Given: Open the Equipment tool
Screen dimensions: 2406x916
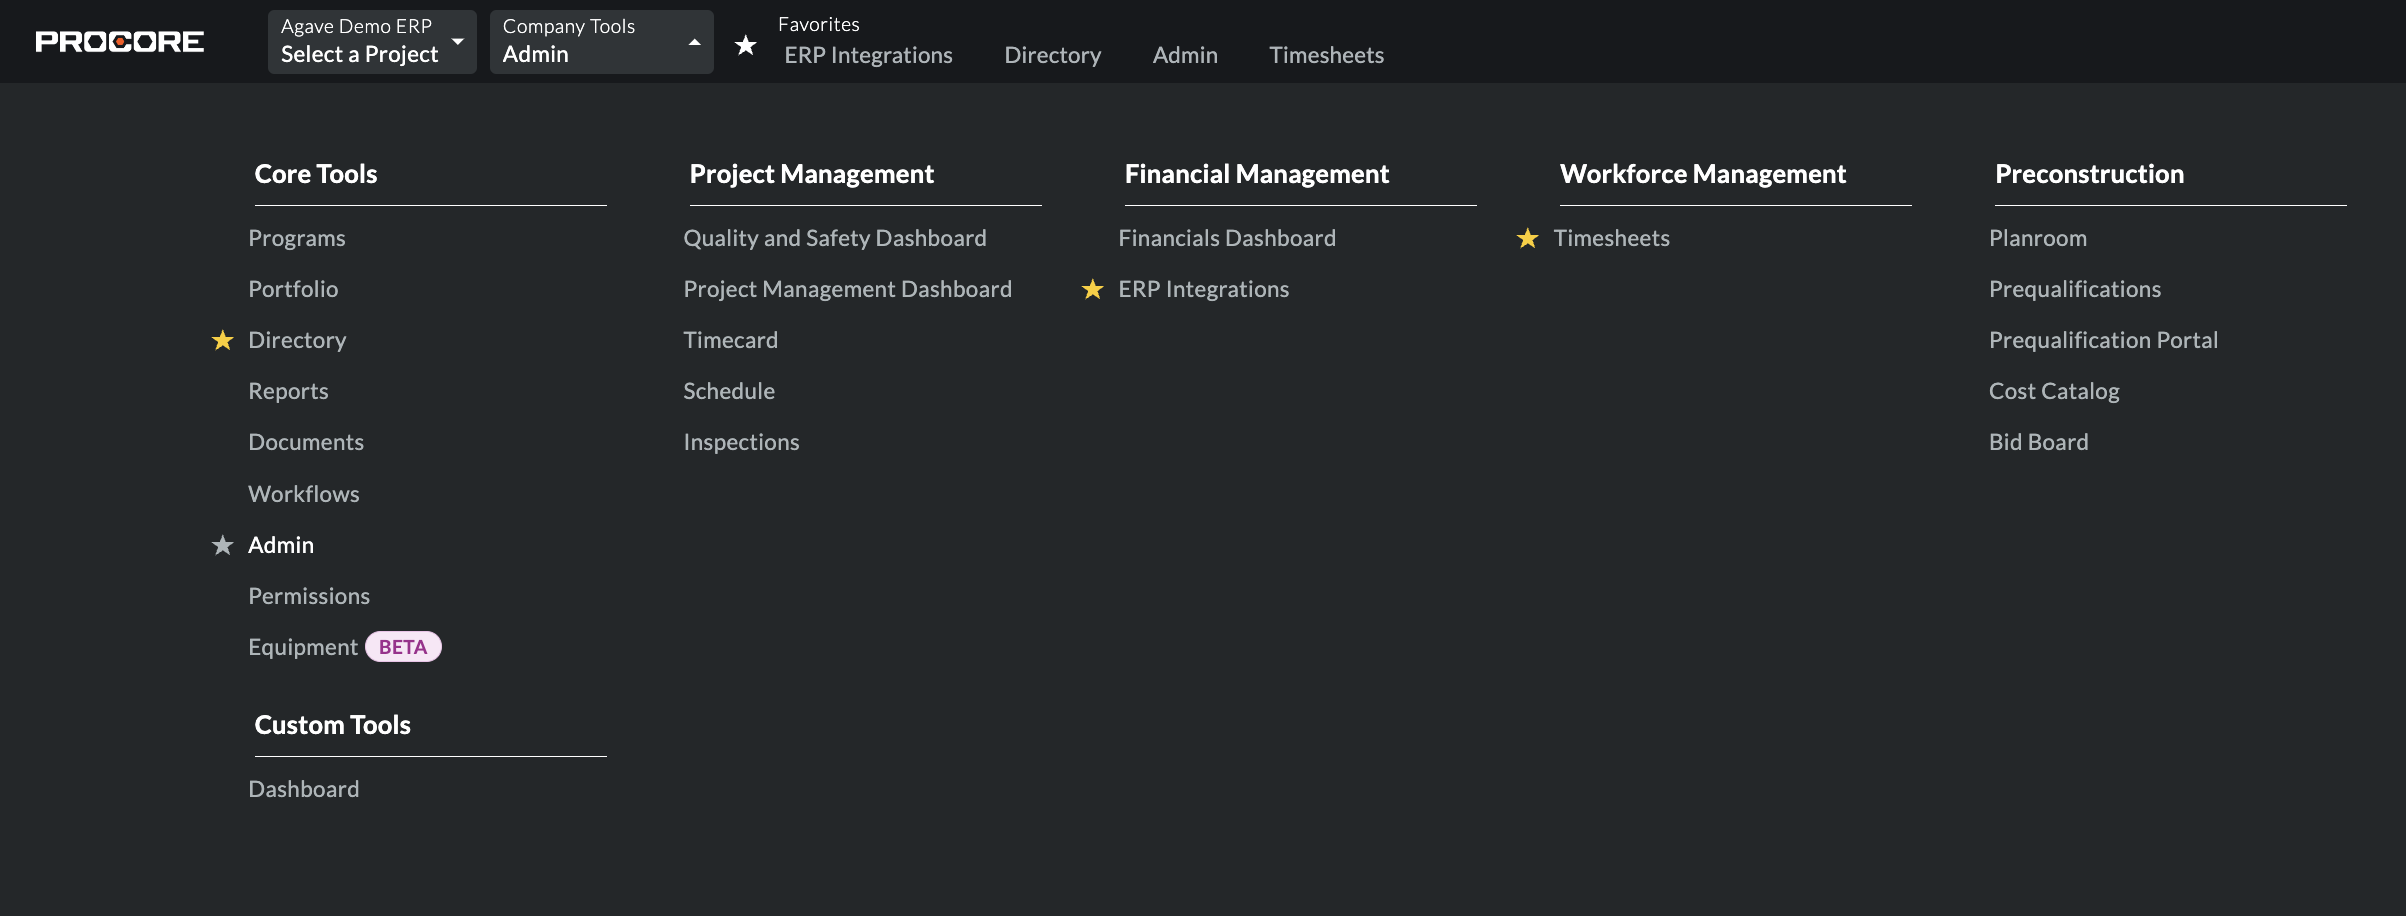Looking at the screenshot, I should 303,647.
